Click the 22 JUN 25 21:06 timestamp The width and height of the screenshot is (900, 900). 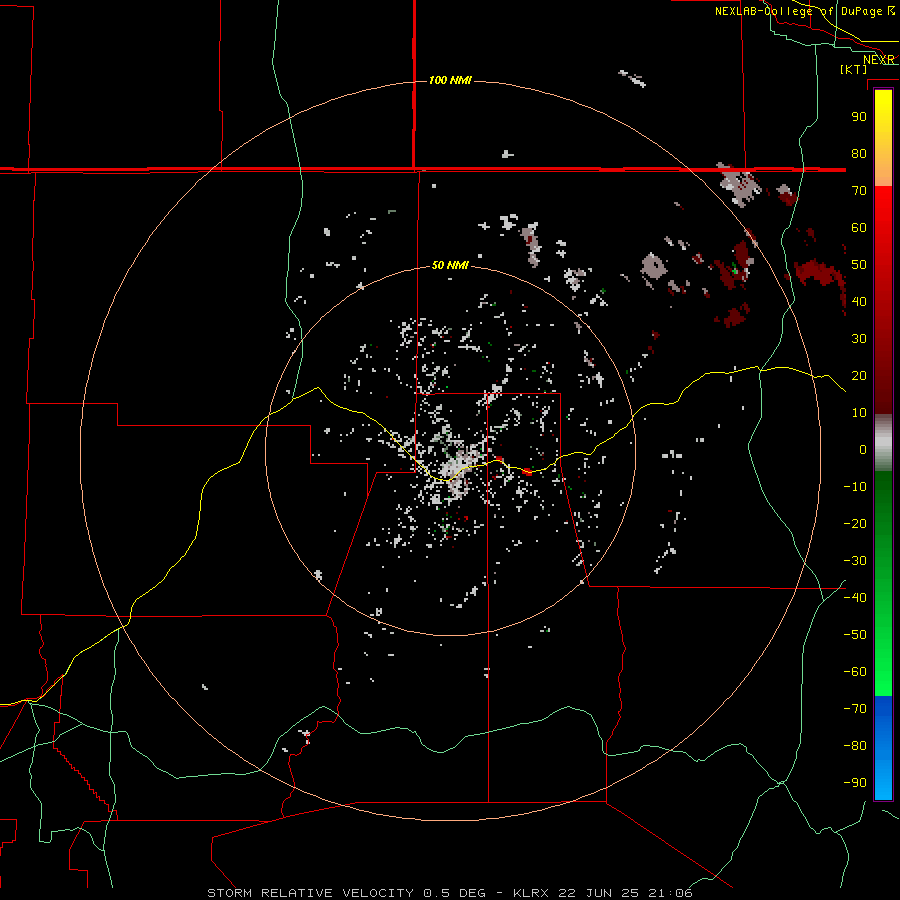pyautogui.click(x=626, y=893)
